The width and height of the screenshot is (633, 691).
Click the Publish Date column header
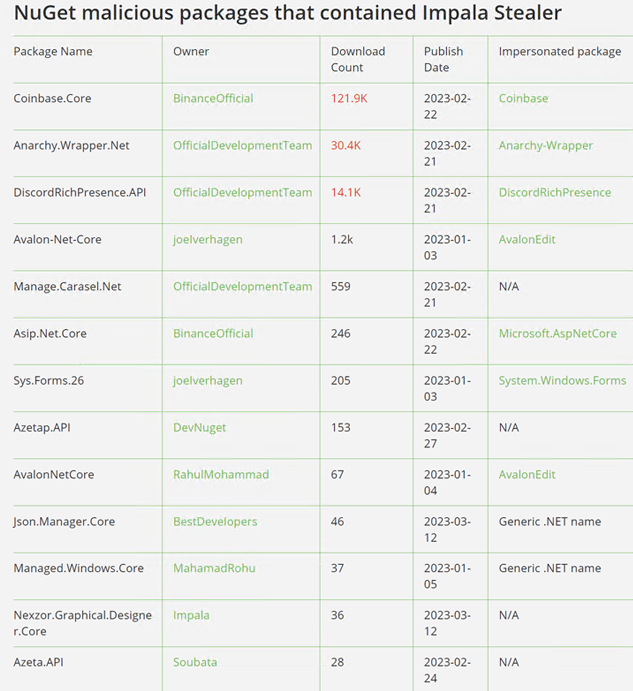pyautogui.click(x=443, y=59)
